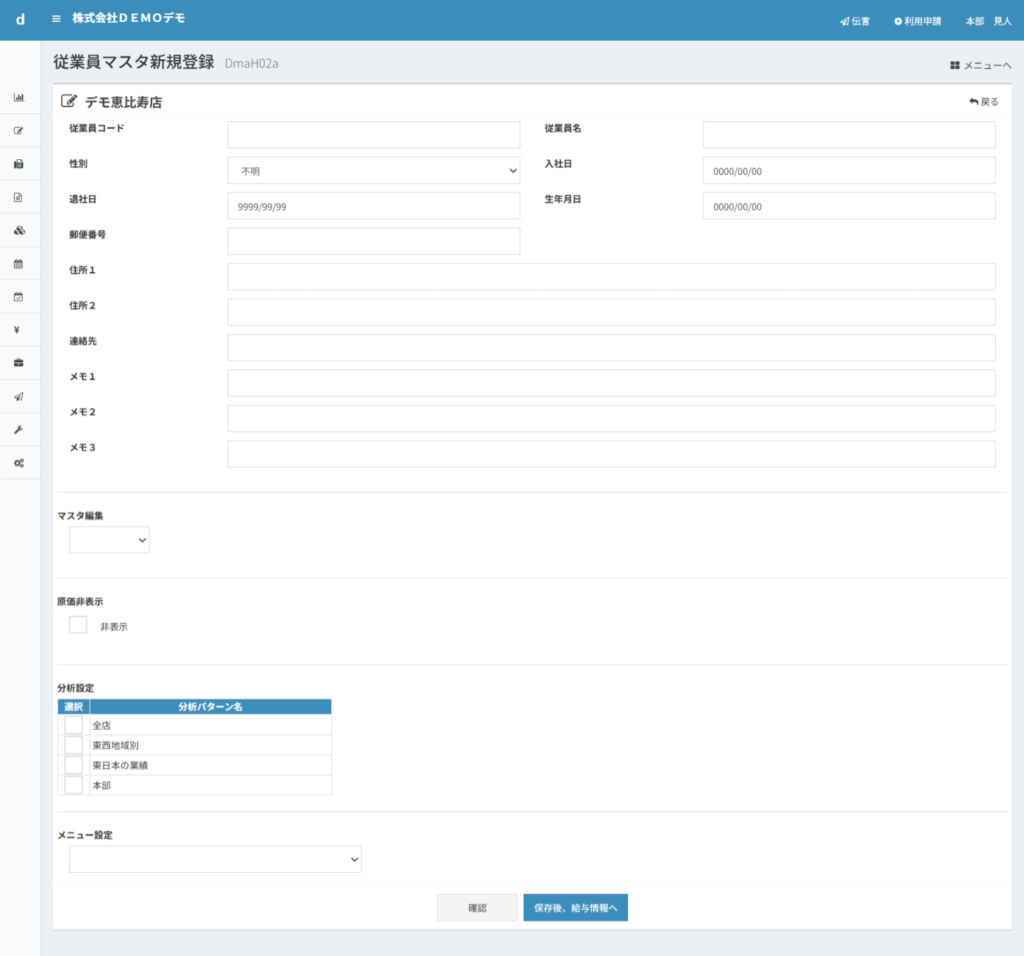Open the メニュー設定 dropdown
The height and width of the screenshot is (956, 1024).
[215, 859]
